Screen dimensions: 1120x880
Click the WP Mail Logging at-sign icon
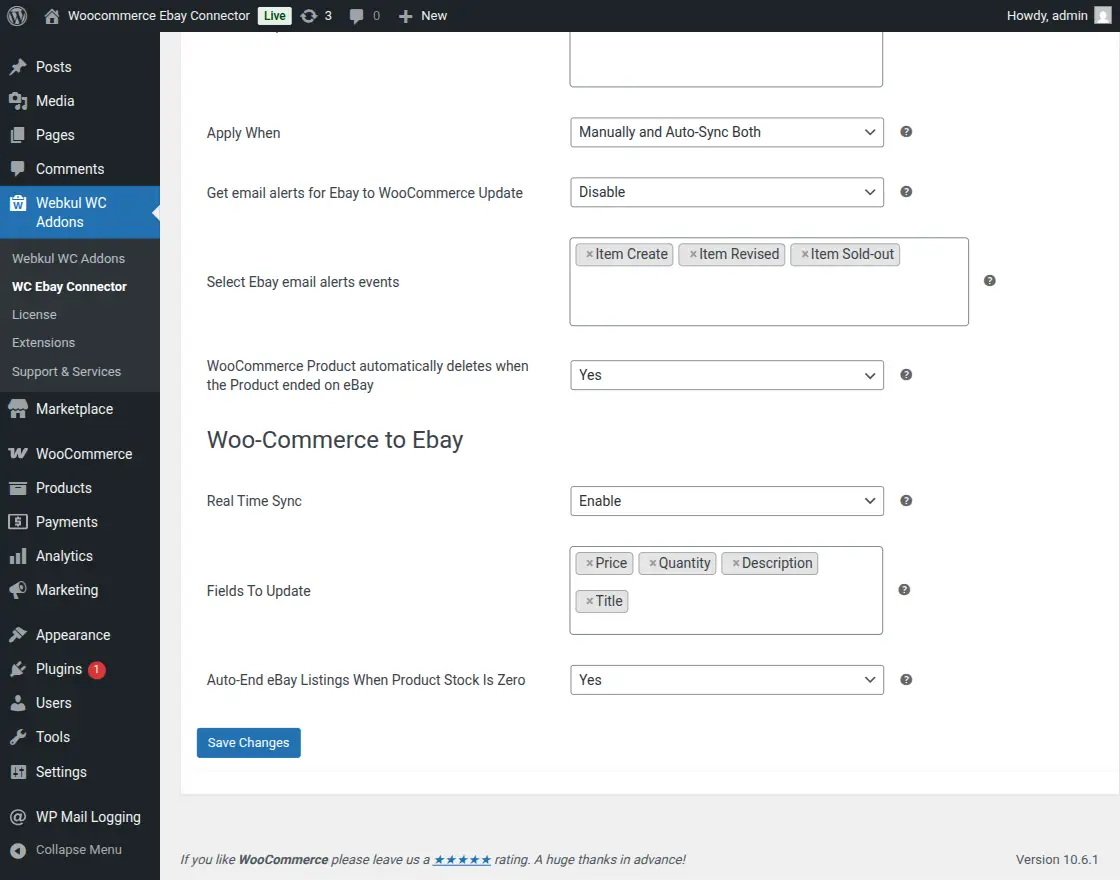(x=18, y=817)
